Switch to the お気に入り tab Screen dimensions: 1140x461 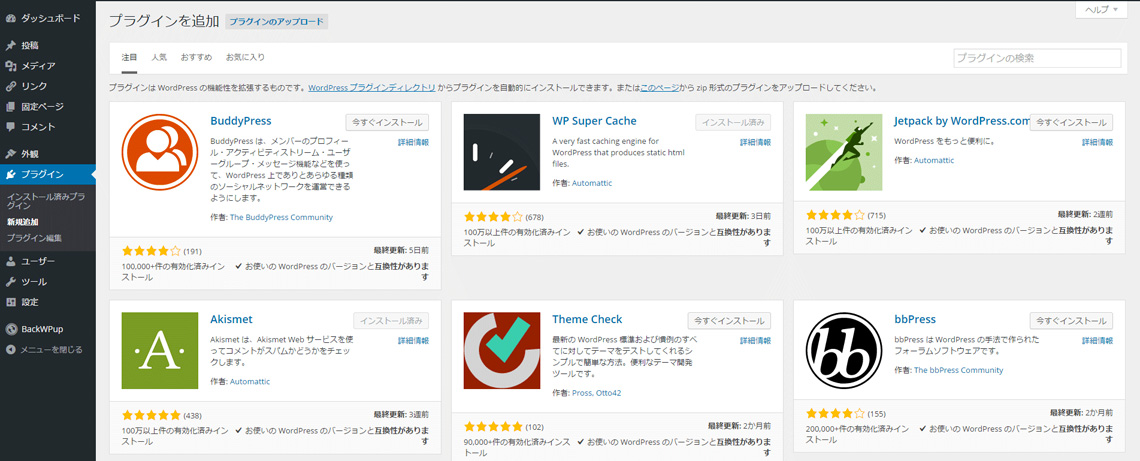click(x=245, y=57)
